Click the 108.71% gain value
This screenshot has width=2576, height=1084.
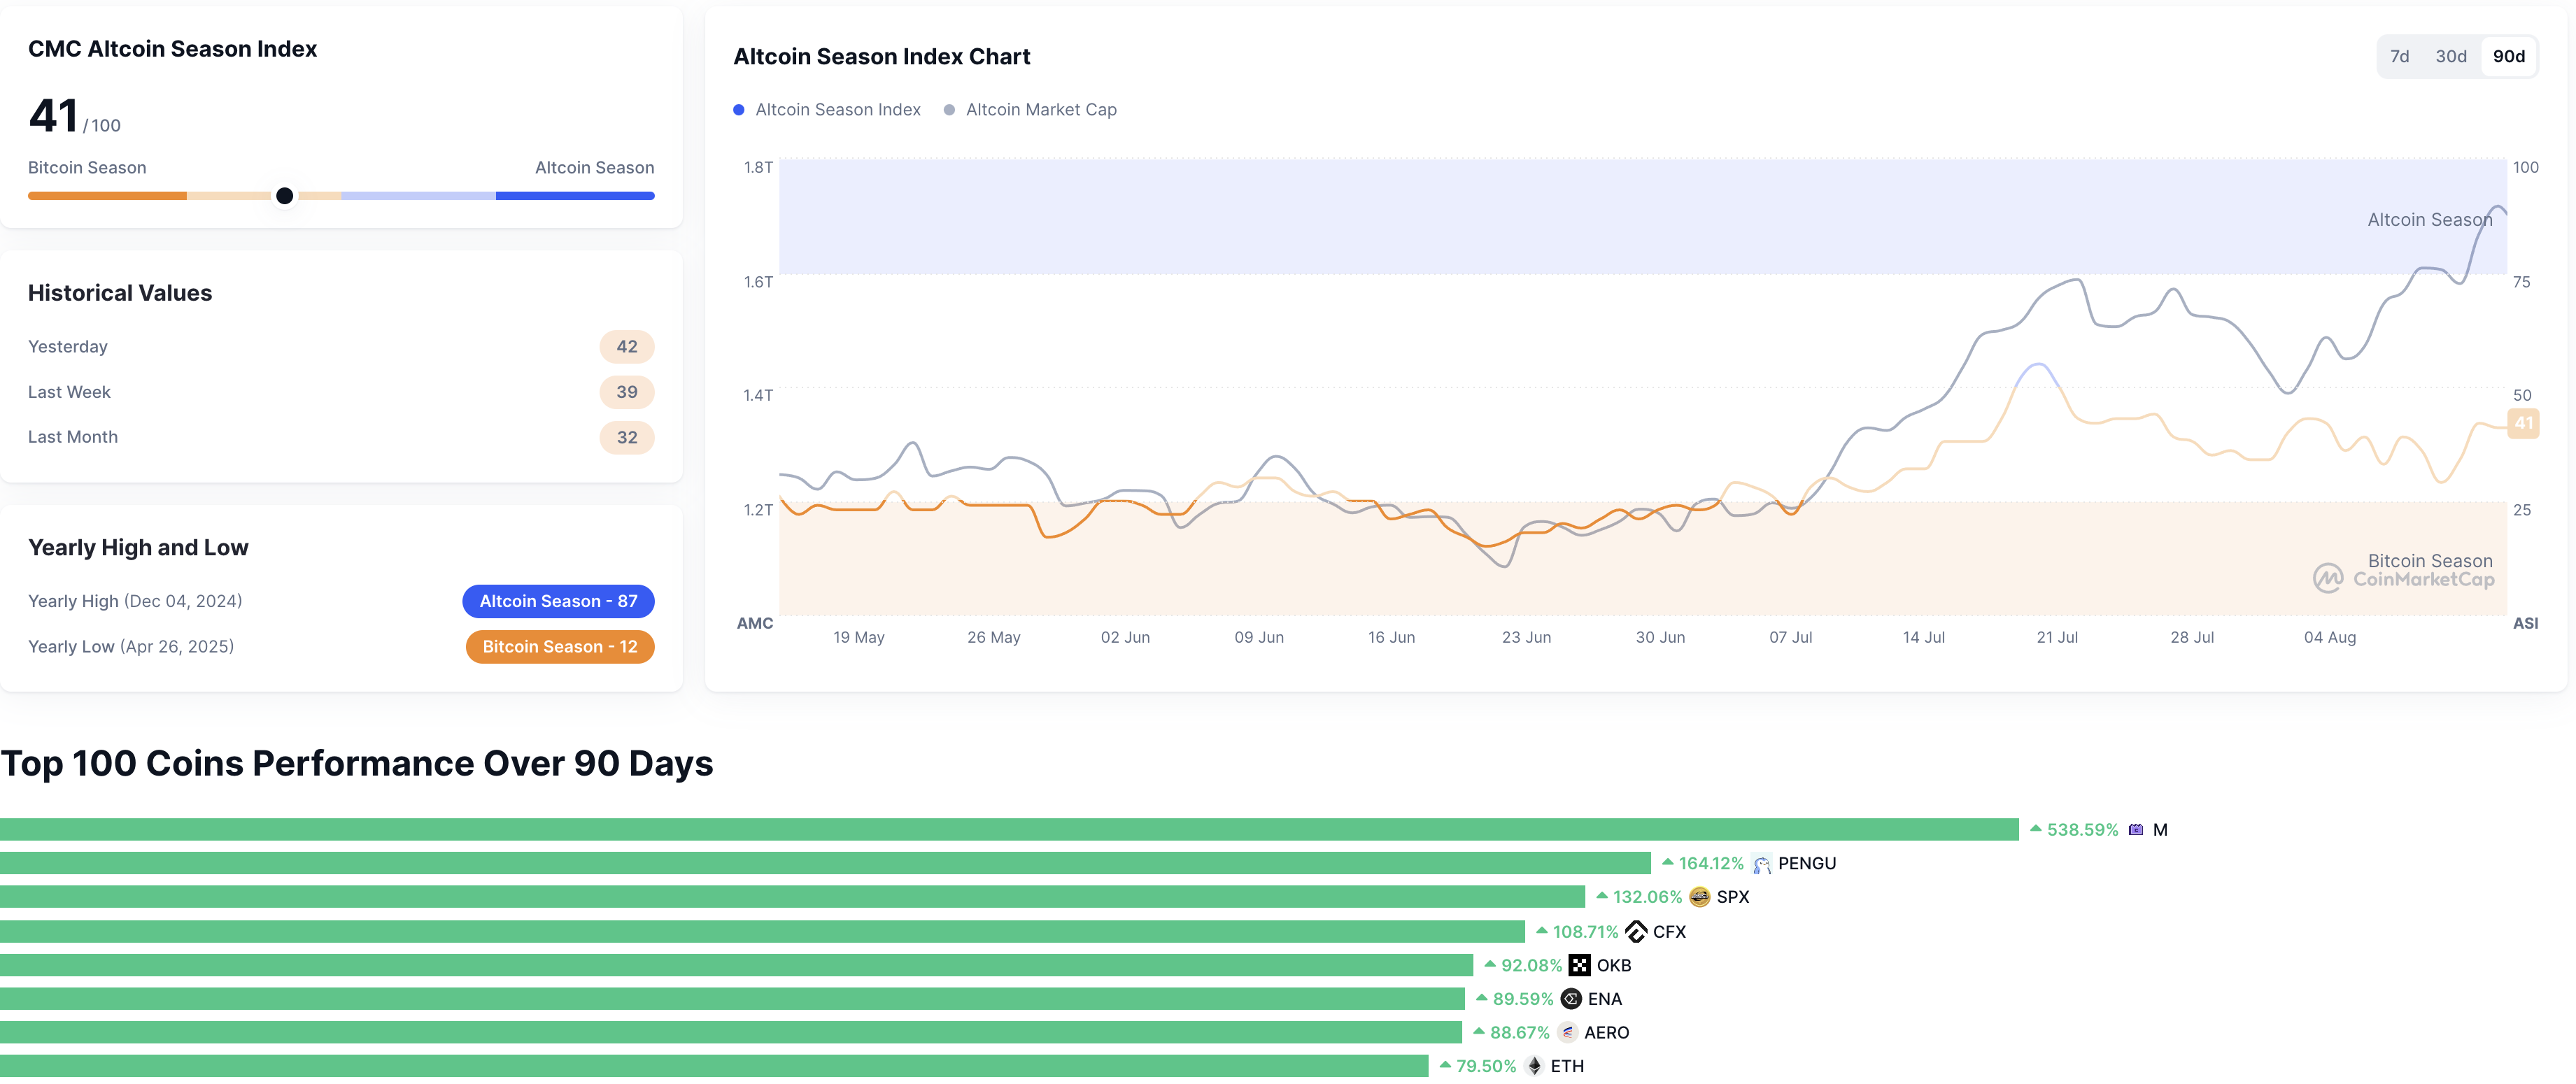tap(1585, 932)
